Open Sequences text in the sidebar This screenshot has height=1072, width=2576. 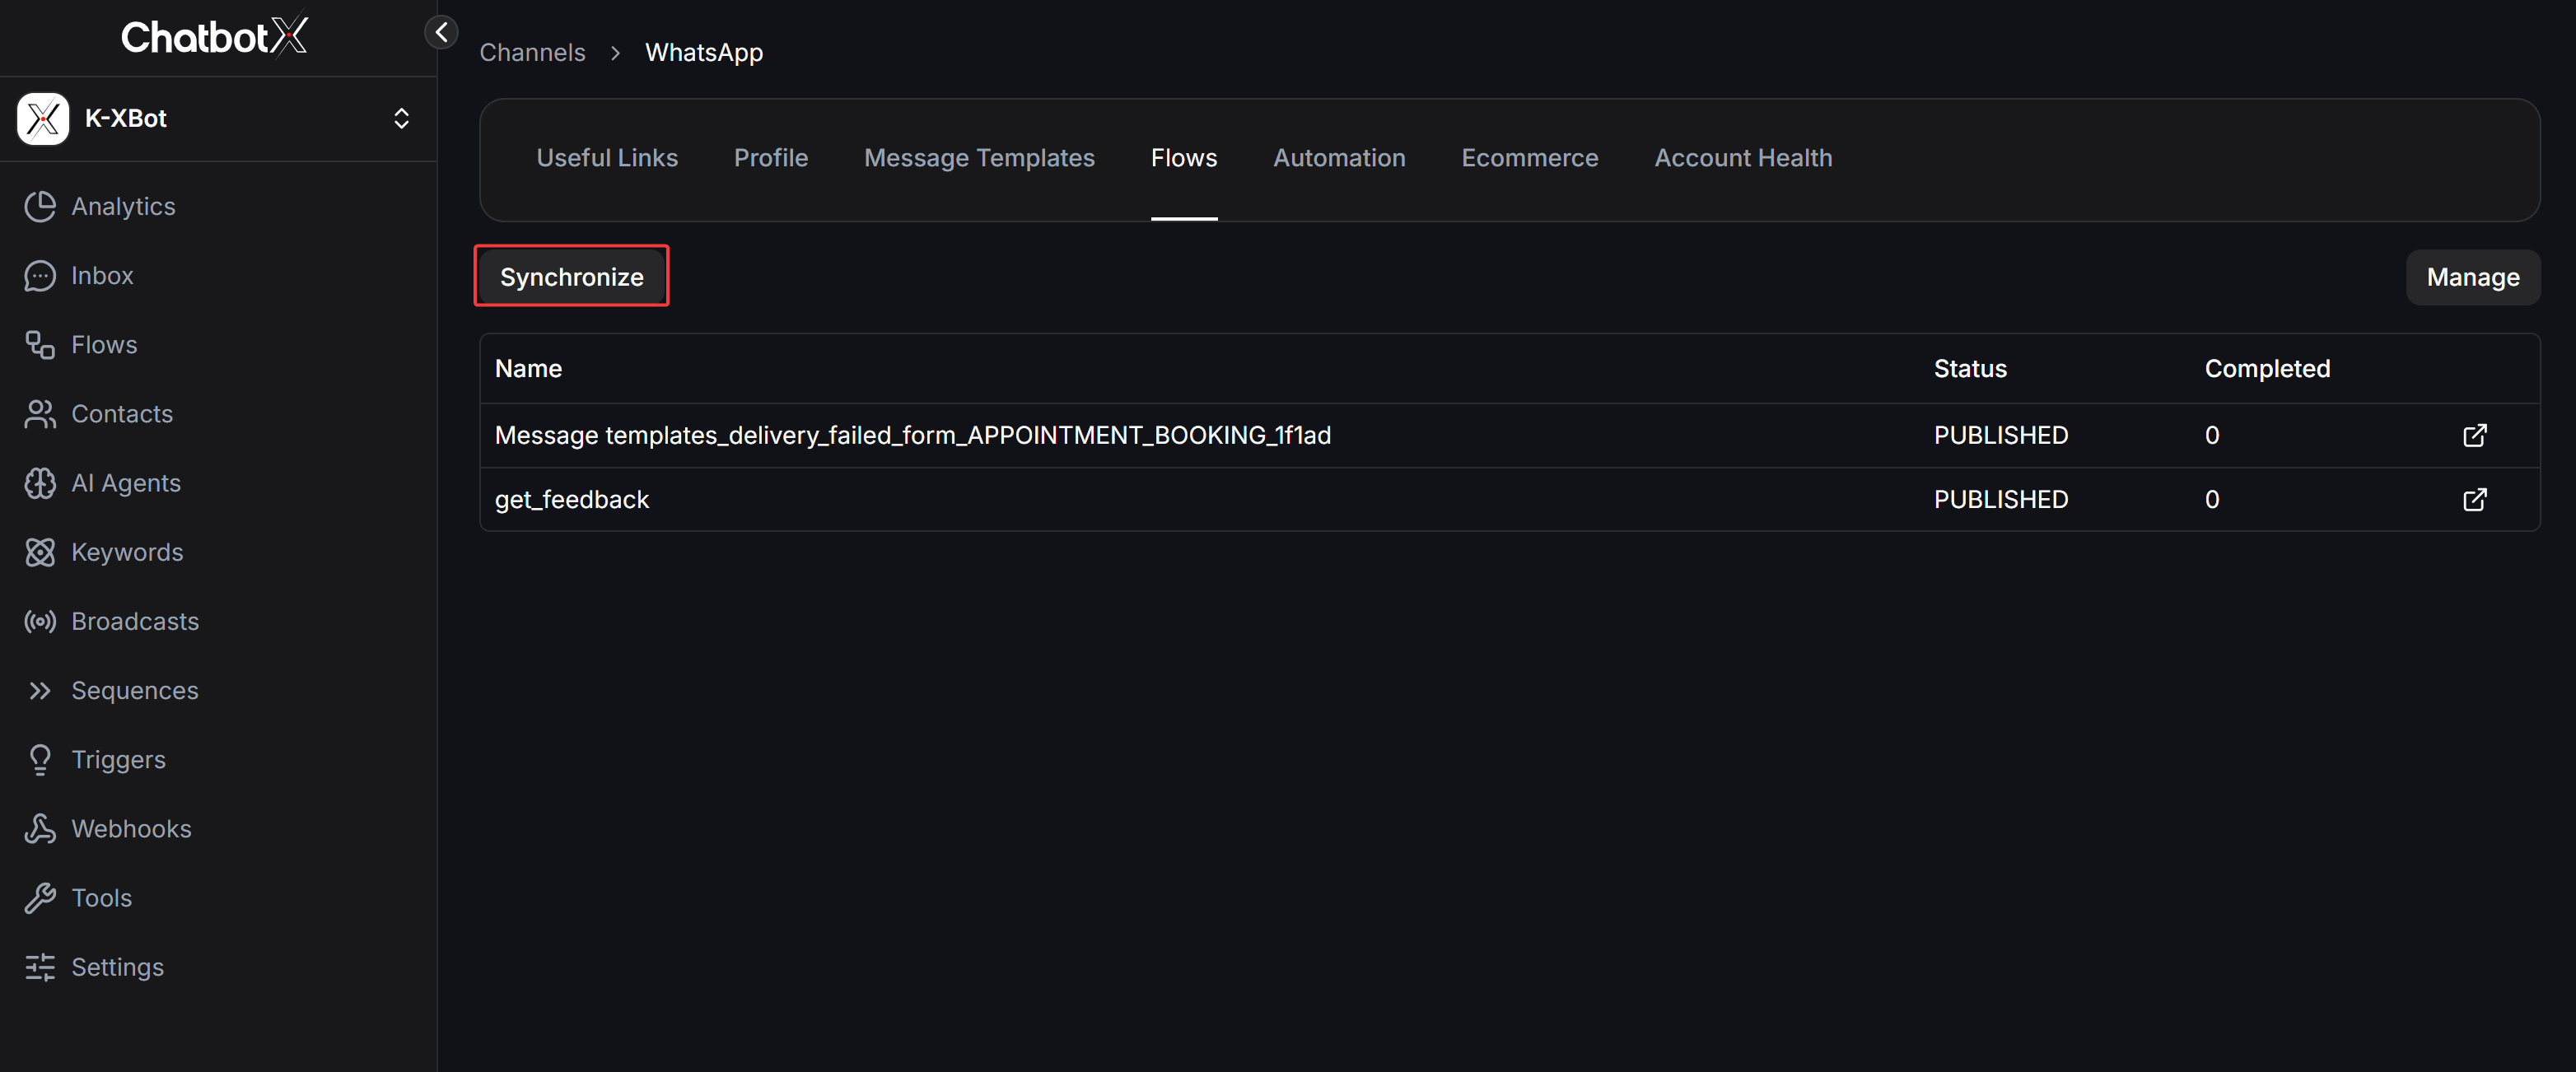click(x=135, y=691)
